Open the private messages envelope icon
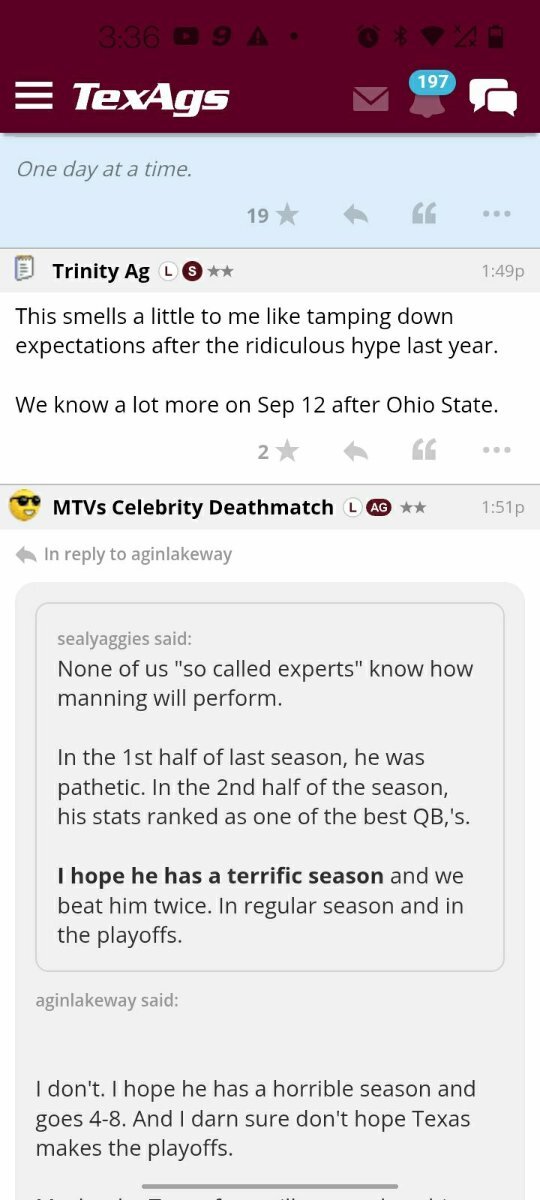The width and height of the screenshot is (540, 1200). 371,99
